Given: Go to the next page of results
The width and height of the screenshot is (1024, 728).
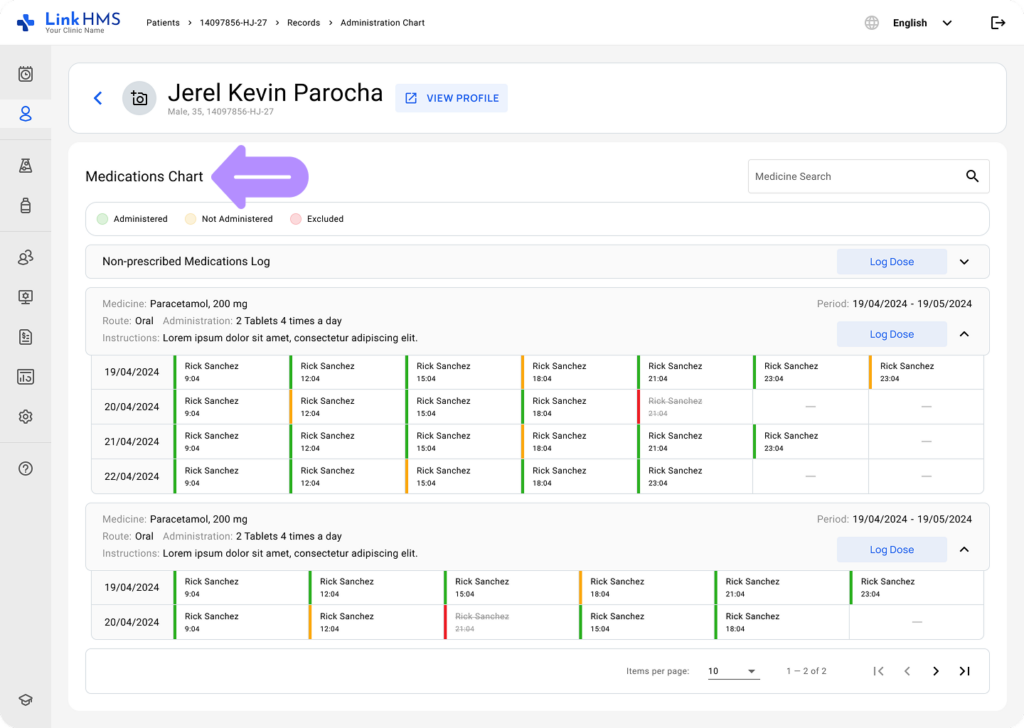Looking at the screenshot, I should pos(936,671).
